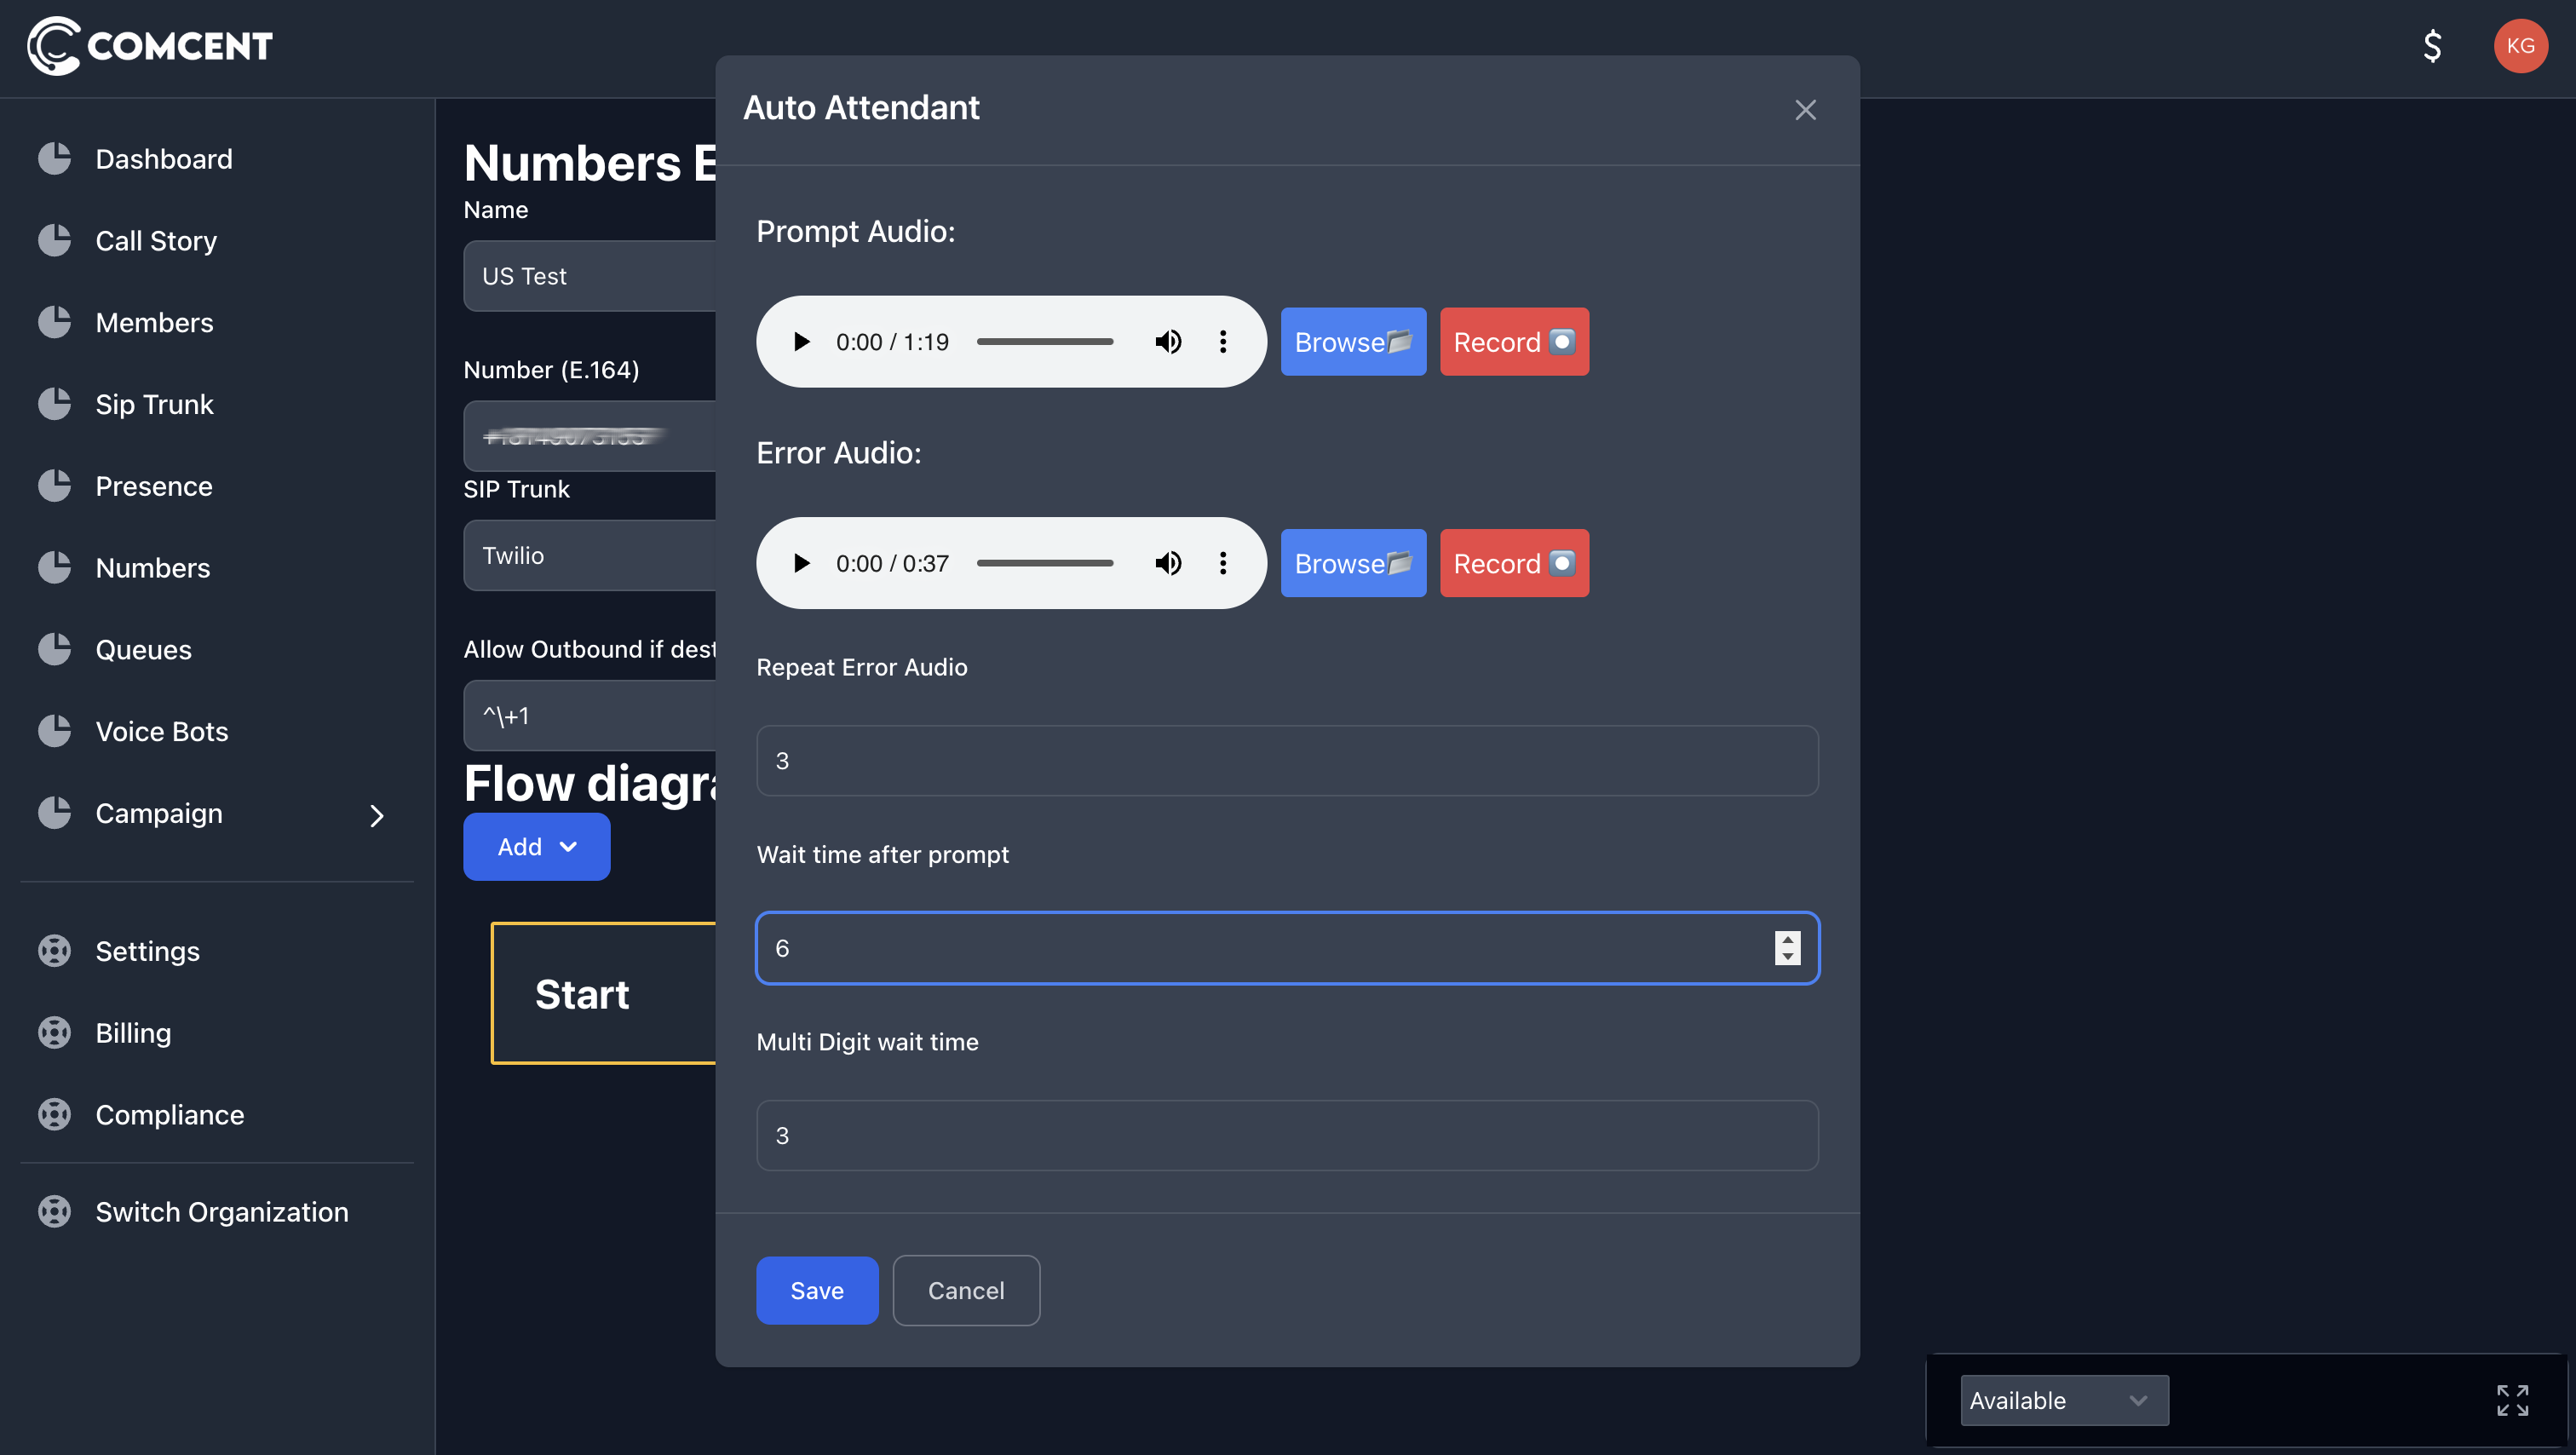
Task: Browse for an Error Audio file
Action: (x=1353, y=563)
